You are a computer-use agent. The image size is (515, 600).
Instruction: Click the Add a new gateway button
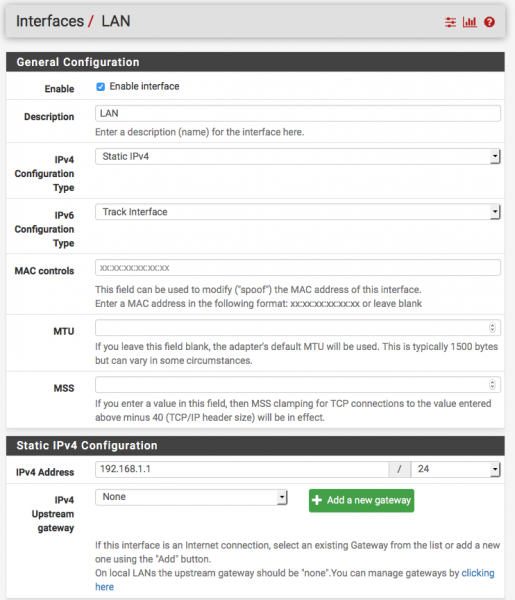[362, 501]
